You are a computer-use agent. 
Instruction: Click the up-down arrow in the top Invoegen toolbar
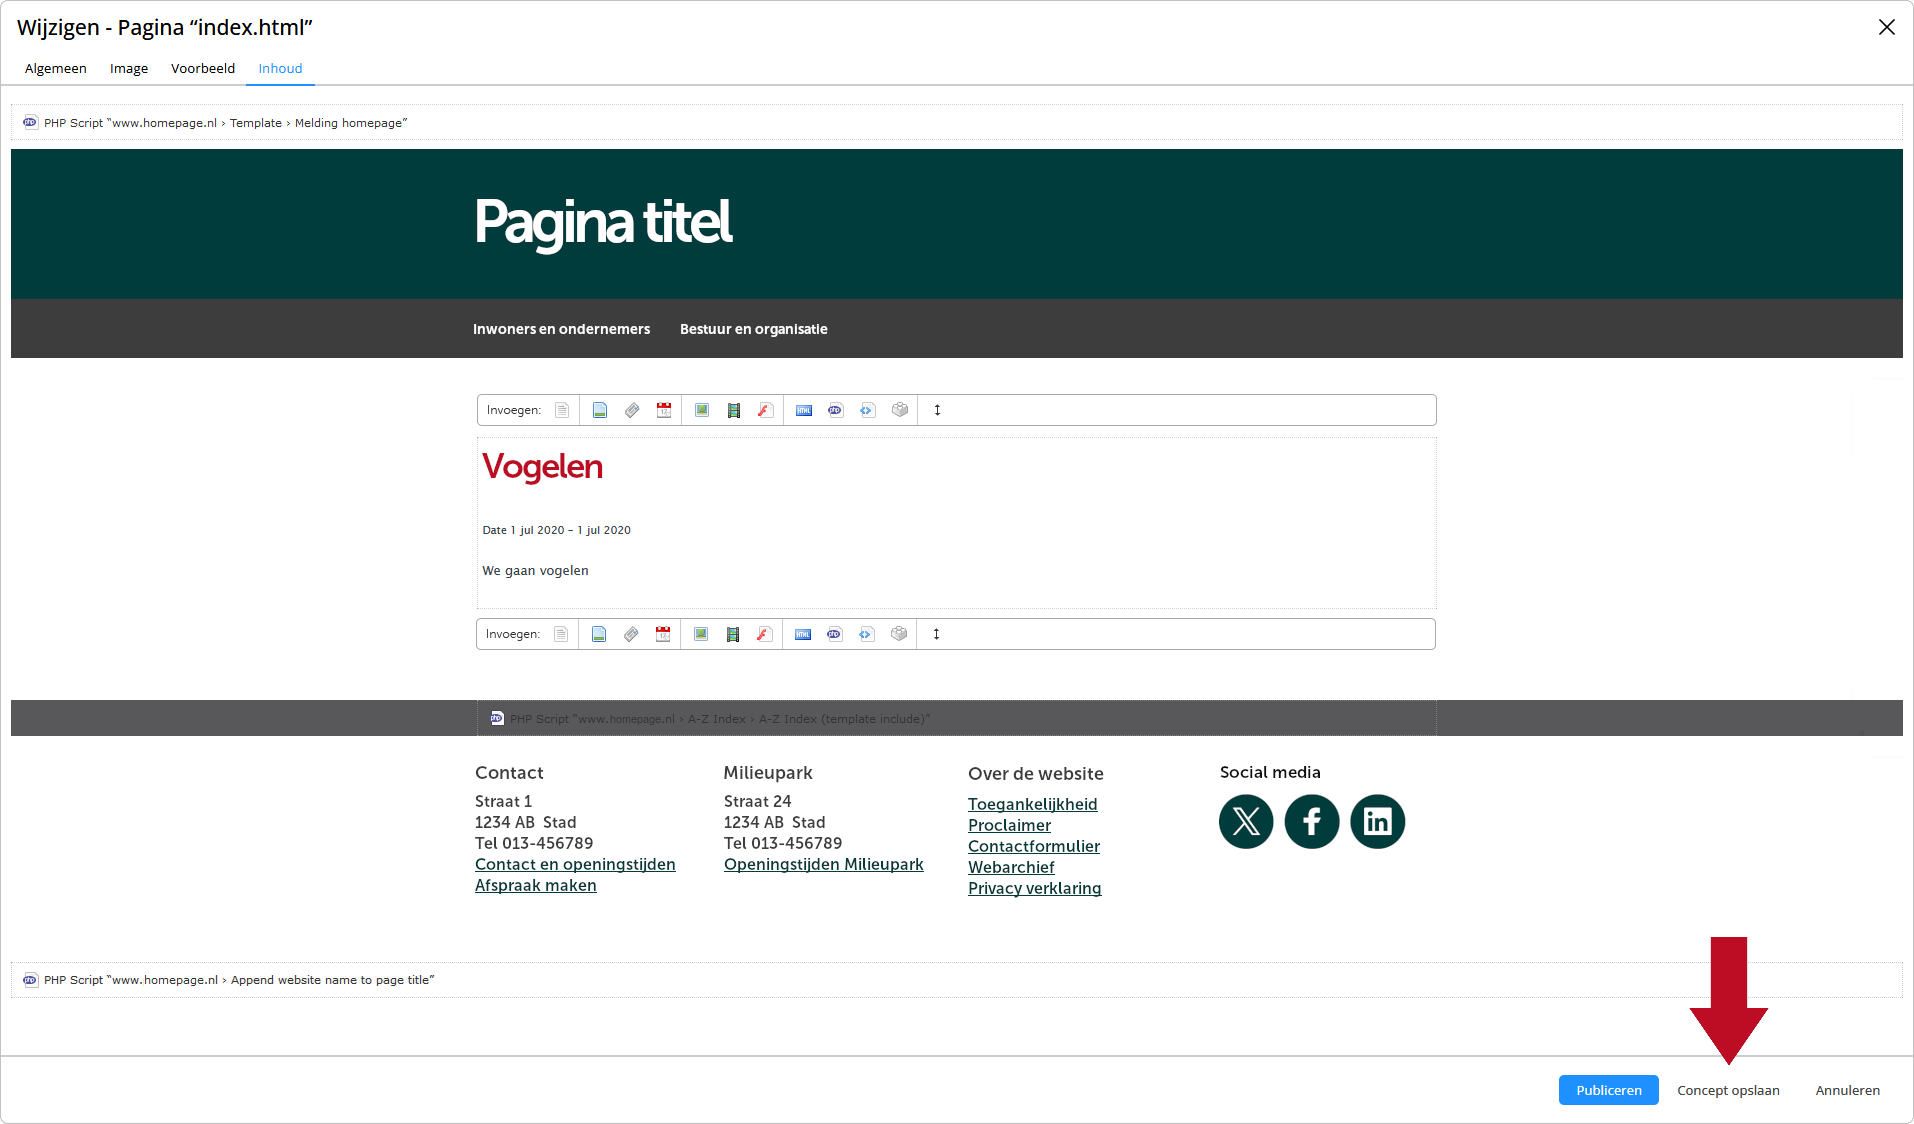coord(937,410)
